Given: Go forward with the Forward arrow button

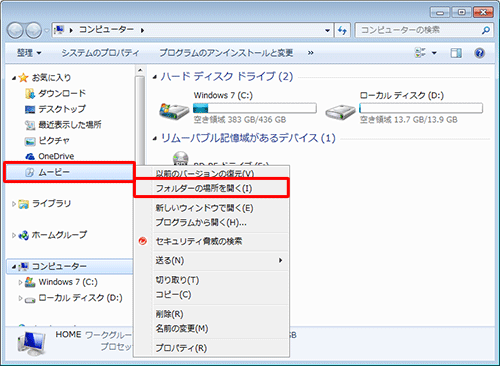Looking at the screenshot, I should pyautogui.click(x=33, y=31).
